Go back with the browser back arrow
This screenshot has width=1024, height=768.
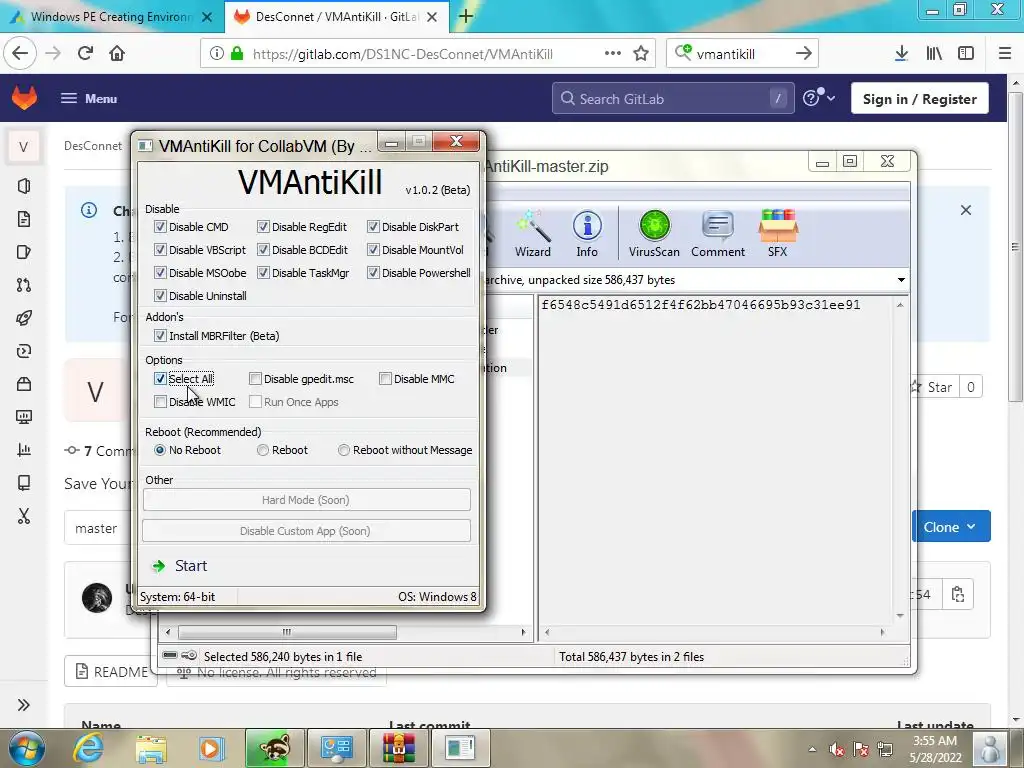coord(20,53)
